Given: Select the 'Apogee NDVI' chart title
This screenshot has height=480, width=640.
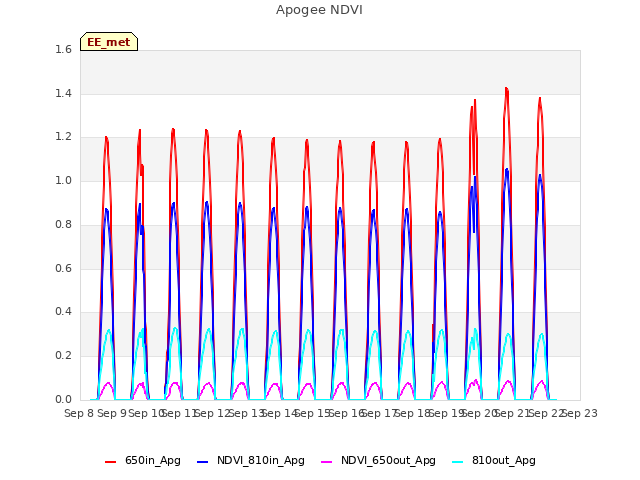Looking at the screenshot, I should point(319,10).
